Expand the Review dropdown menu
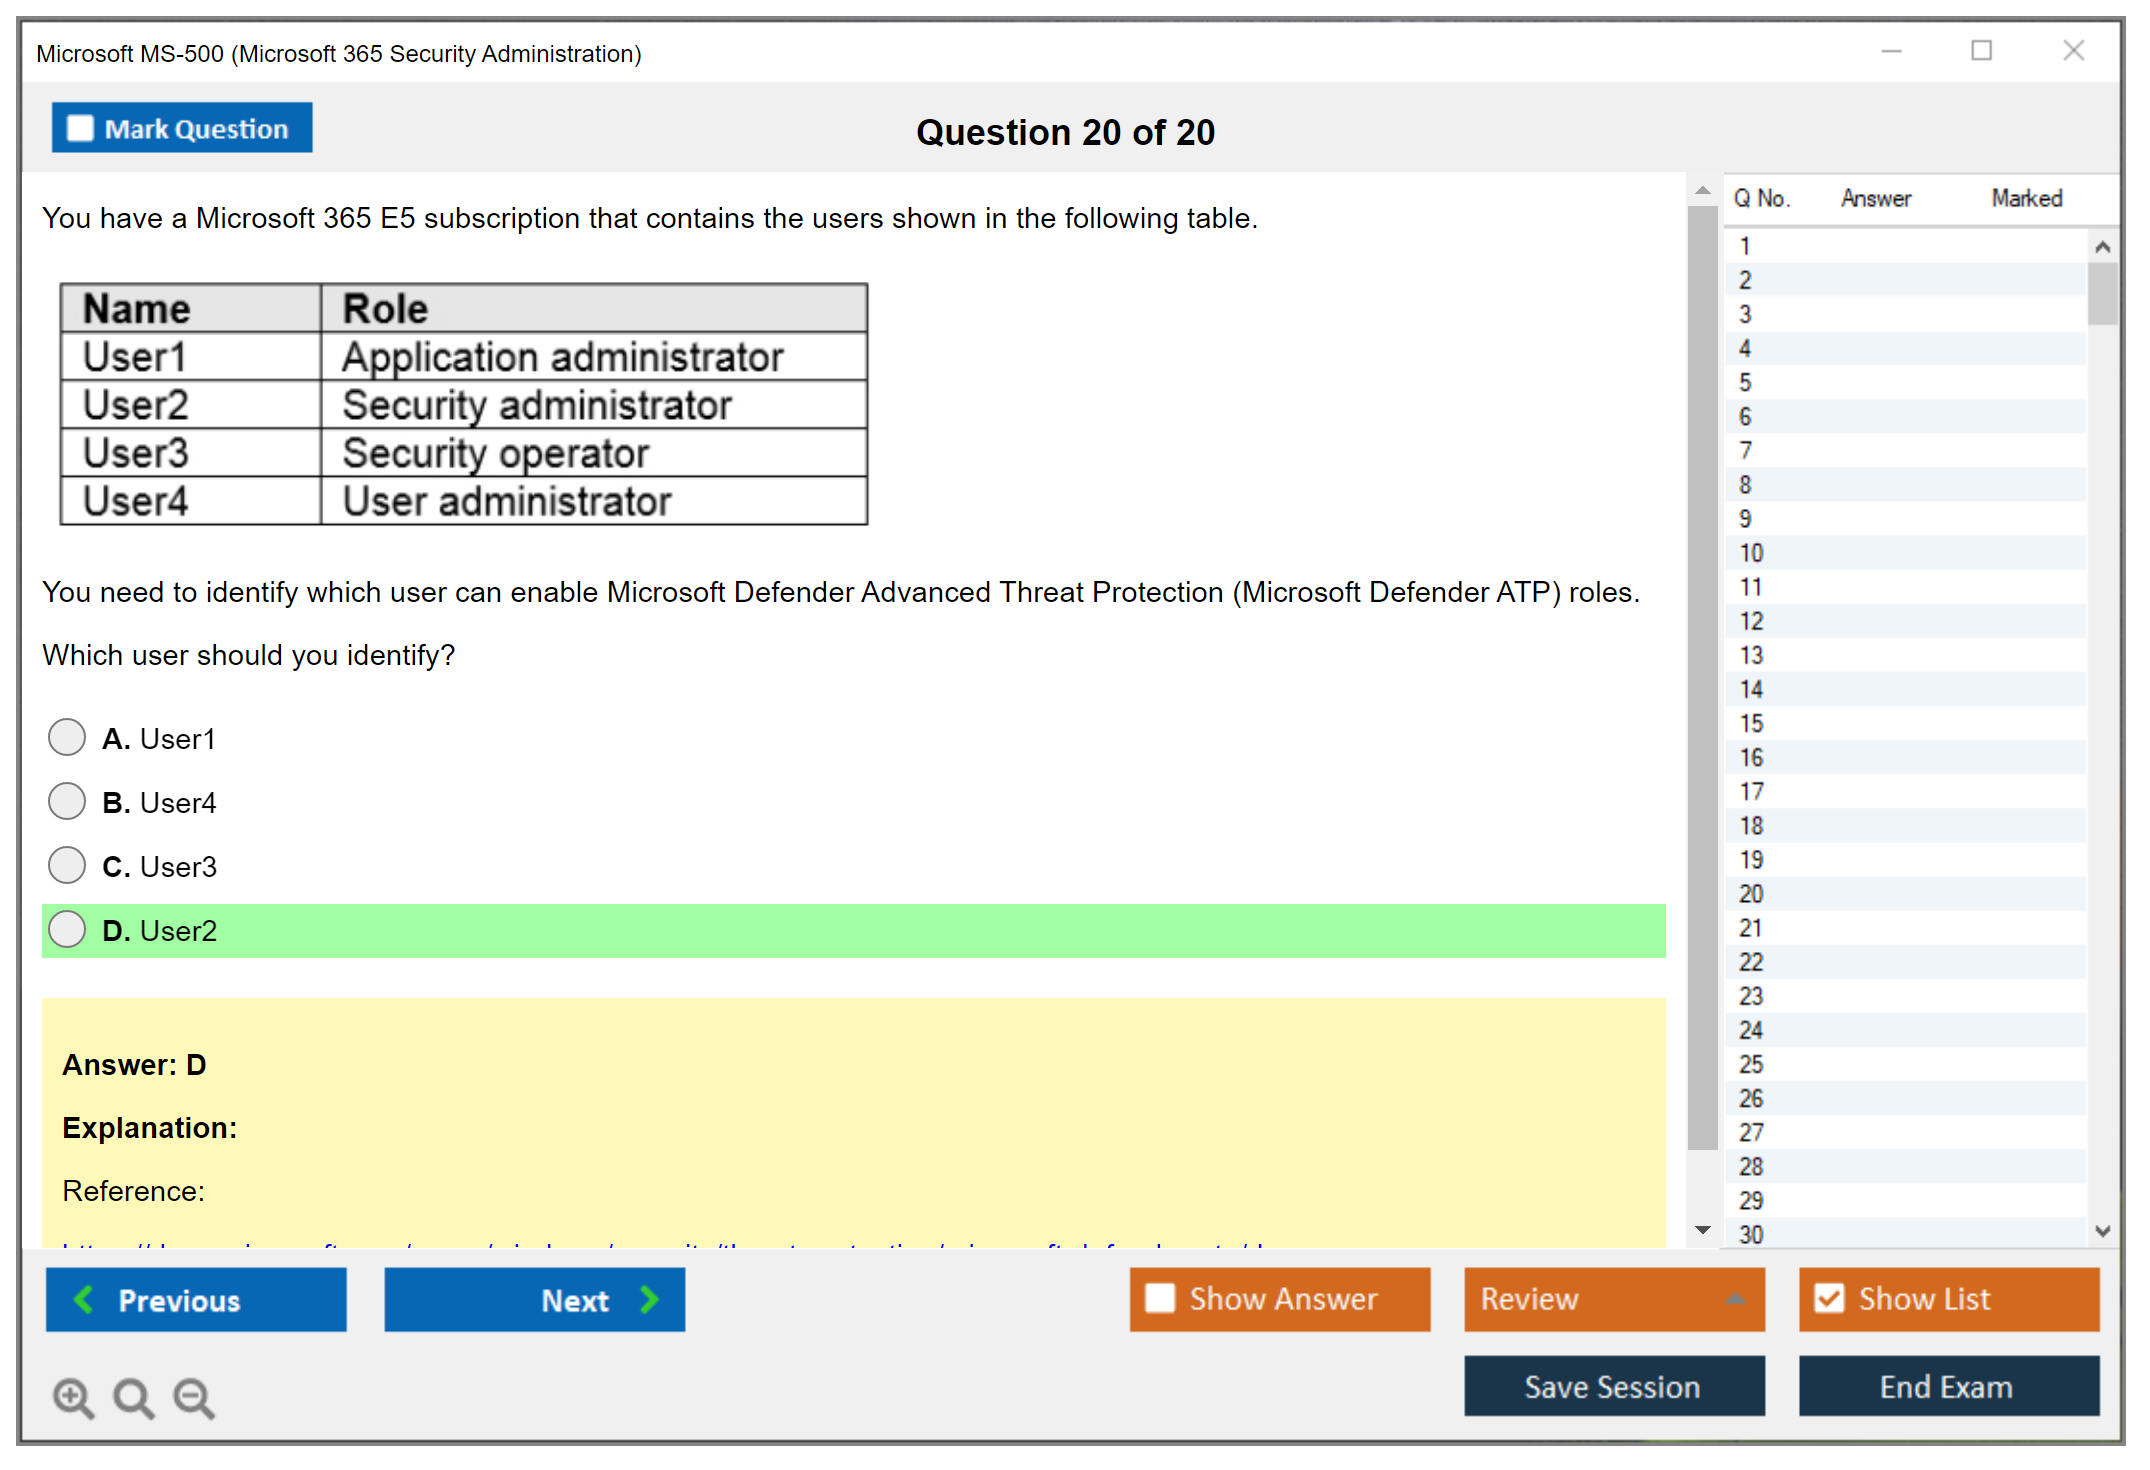This screenshot has height=1470, width=2150. (1735, 1299)
